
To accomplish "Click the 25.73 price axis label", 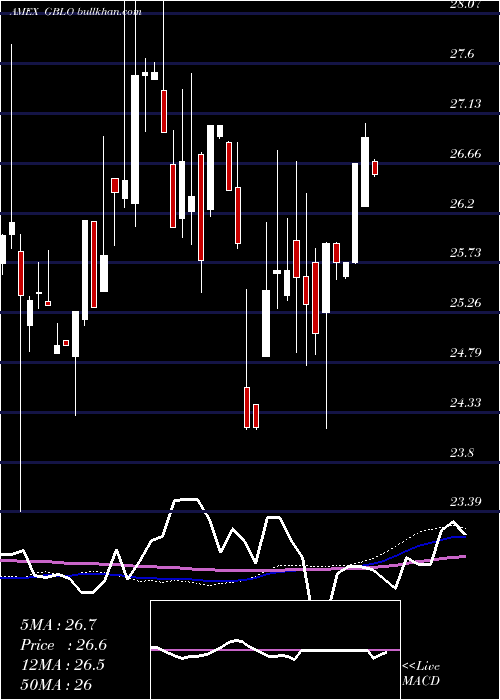I will [466, 253].
